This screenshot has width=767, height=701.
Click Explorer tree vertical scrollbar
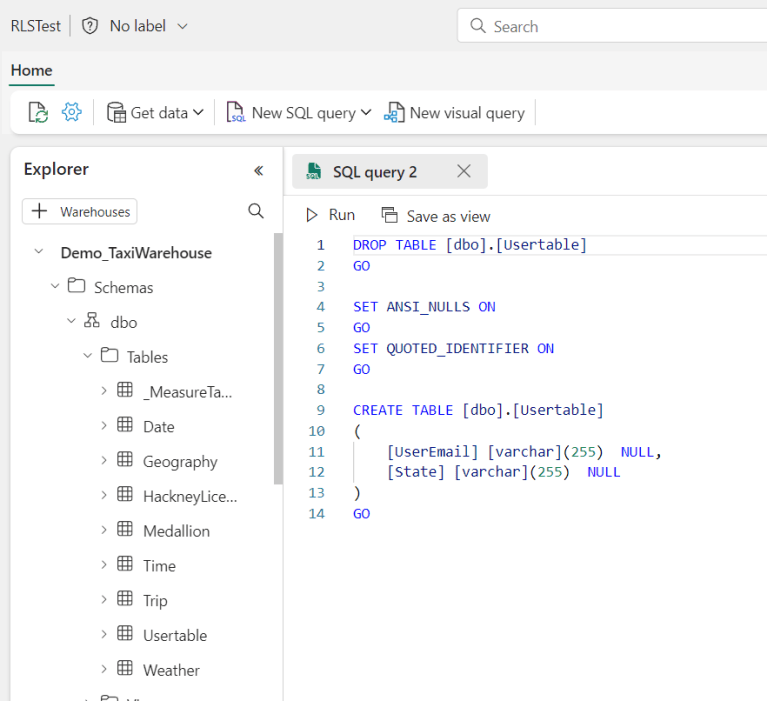pos(278,359)
